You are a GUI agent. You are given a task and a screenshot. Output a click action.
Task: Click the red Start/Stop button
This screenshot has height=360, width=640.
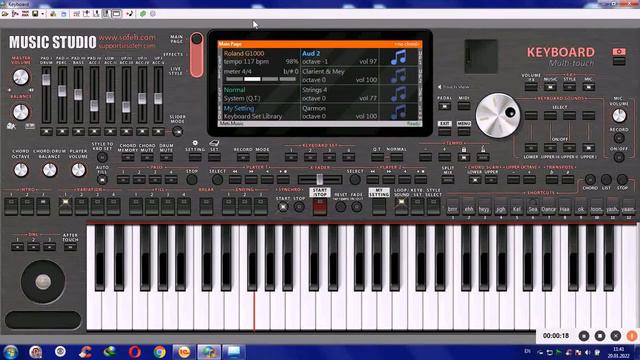(x=320, y=207)
